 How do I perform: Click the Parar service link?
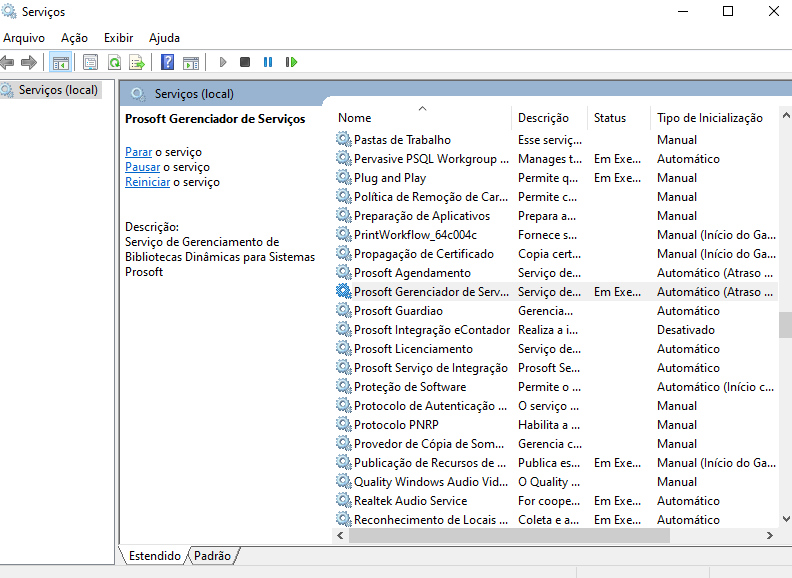pos(138,152)
